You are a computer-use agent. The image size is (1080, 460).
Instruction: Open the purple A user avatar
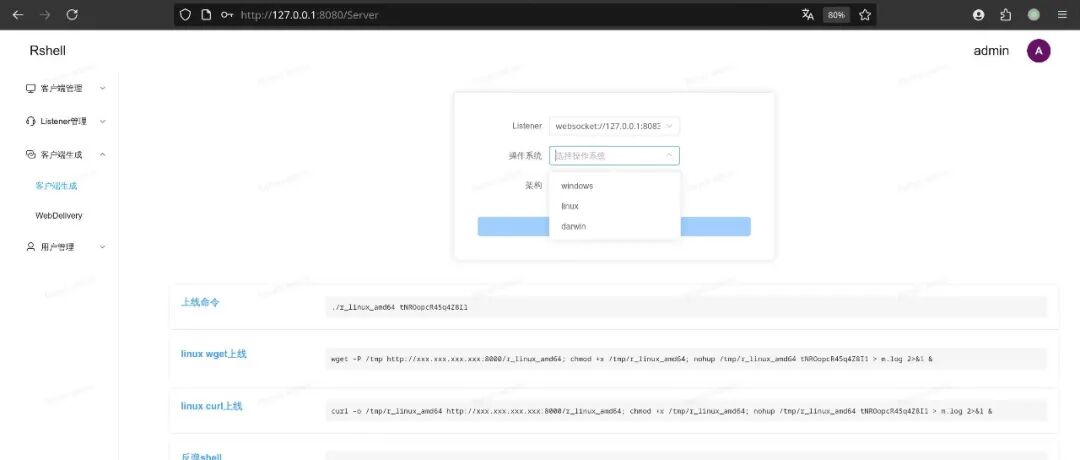(1039, 50)
